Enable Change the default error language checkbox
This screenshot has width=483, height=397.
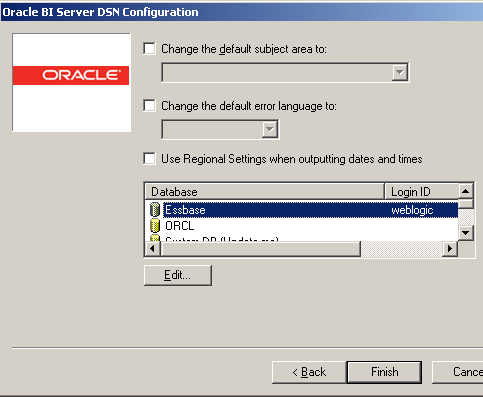[149, 106]
